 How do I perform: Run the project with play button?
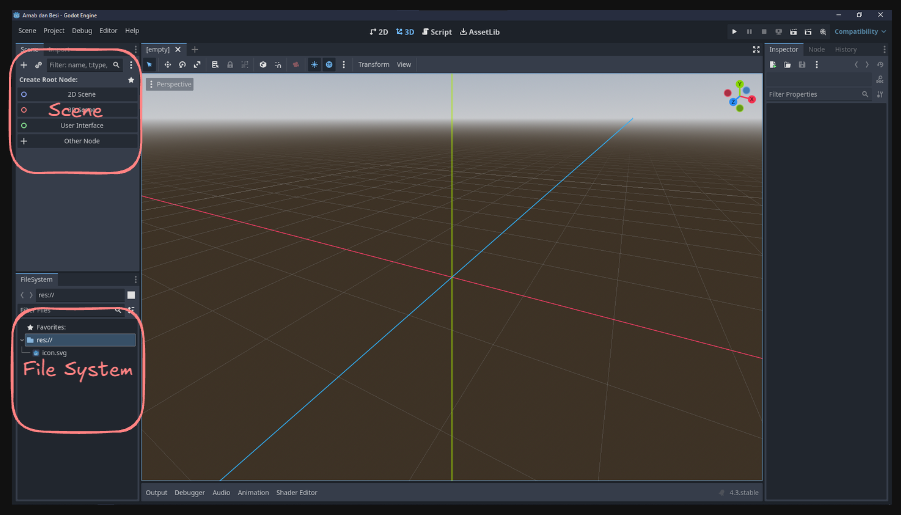(734, 32)
